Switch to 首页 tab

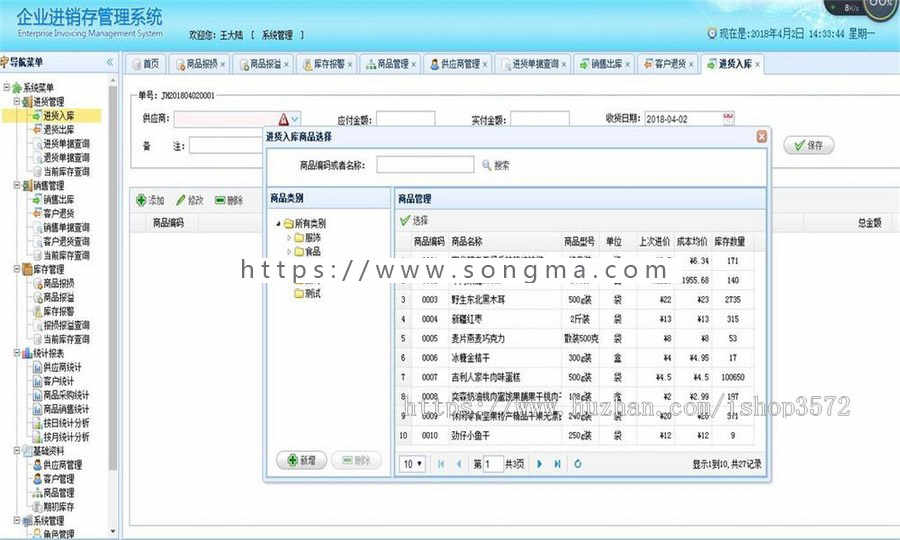[146, 64]
